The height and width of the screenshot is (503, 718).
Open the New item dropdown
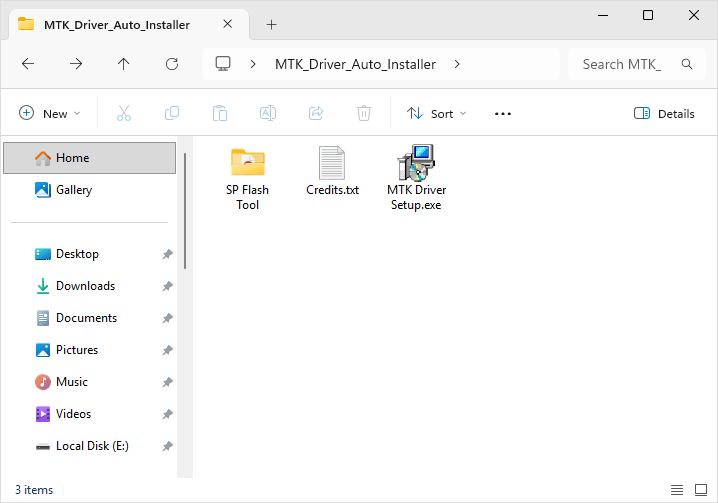point(49,113)
